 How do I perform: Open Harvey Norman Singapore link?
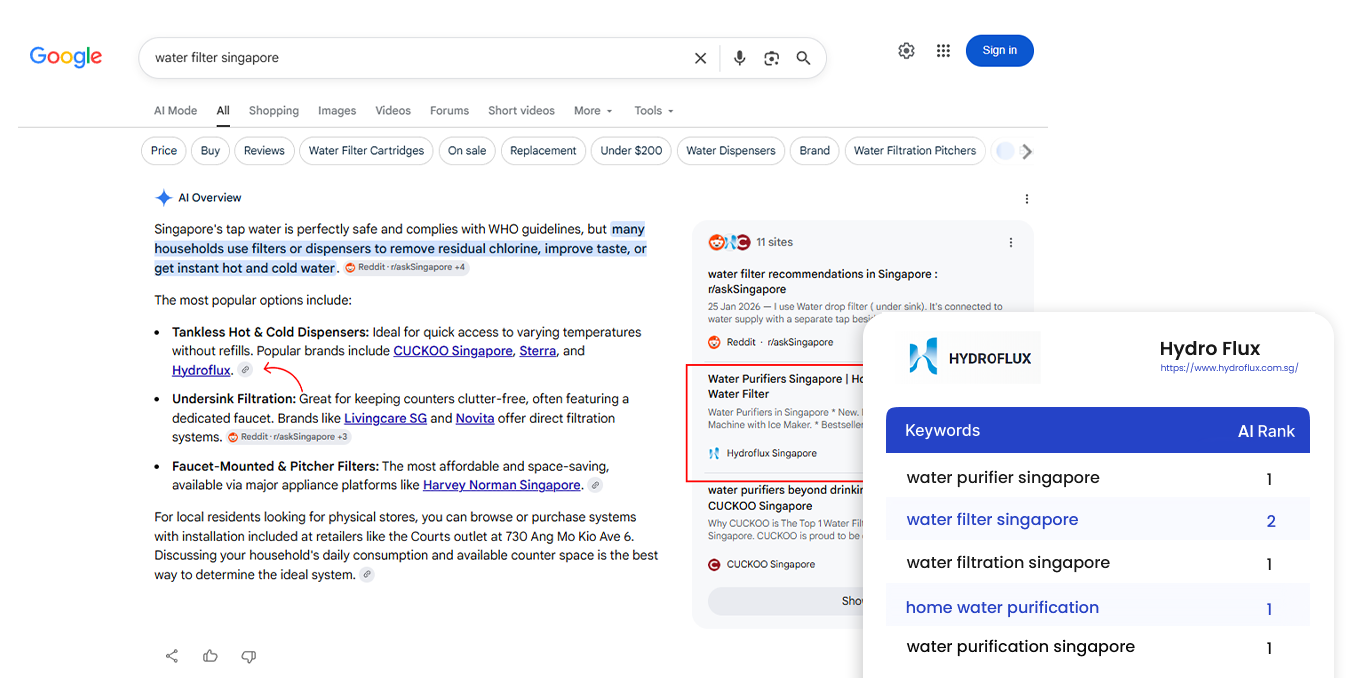(x=502, y=485)
